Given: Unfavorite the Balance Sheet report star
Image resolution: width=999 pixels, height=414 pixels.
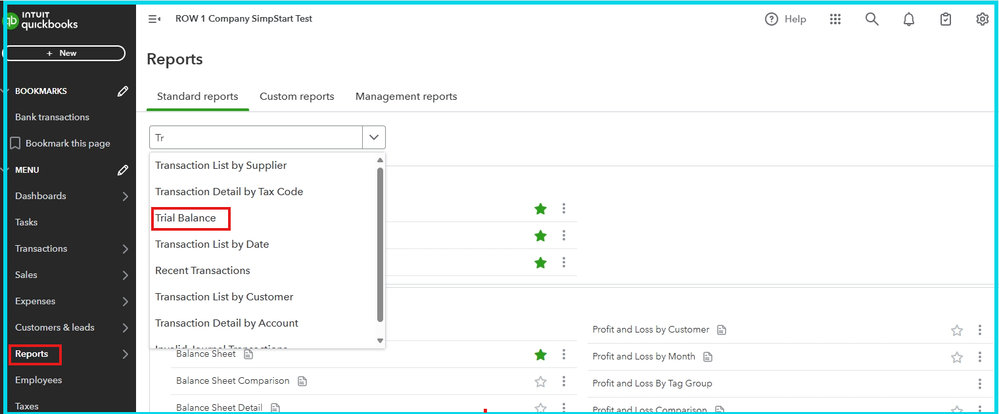Looking at the screenshot, I should tap(540, 354).
